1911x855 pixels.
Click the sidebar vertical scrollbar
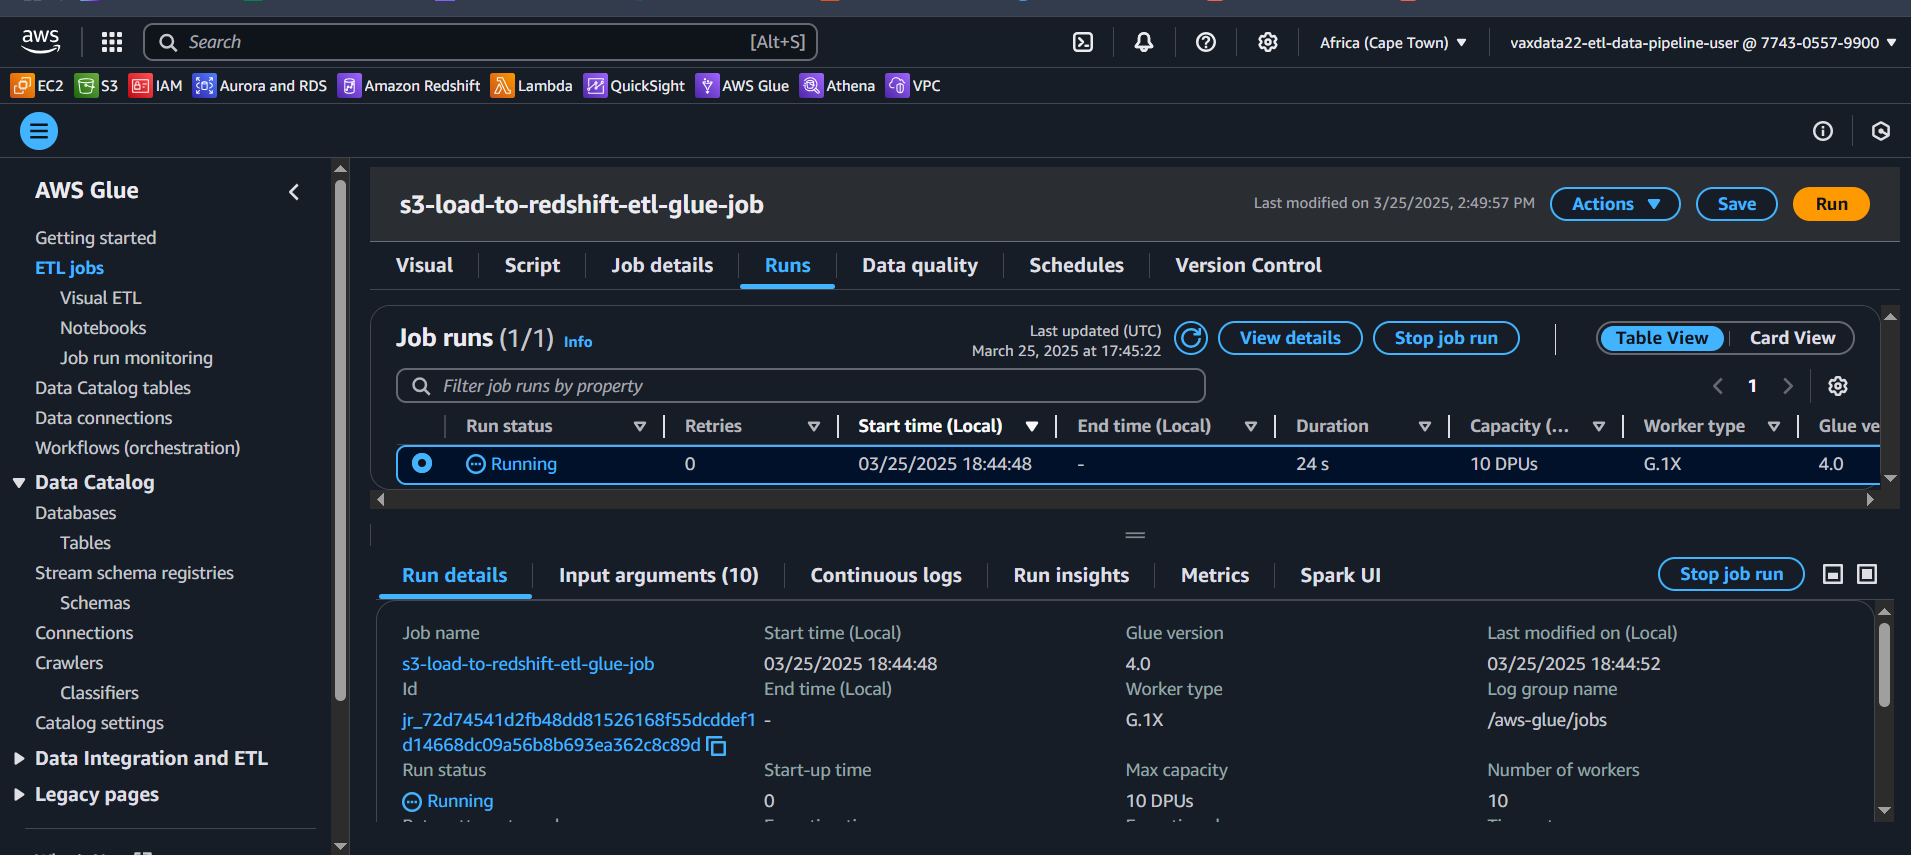coord(340,440)
